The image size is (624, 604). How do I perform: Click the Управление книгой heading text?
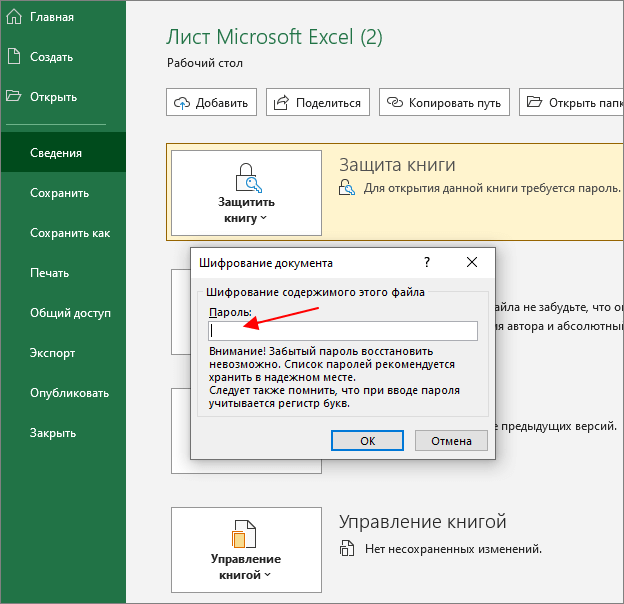pyautogui.click(x=423, y=522)
